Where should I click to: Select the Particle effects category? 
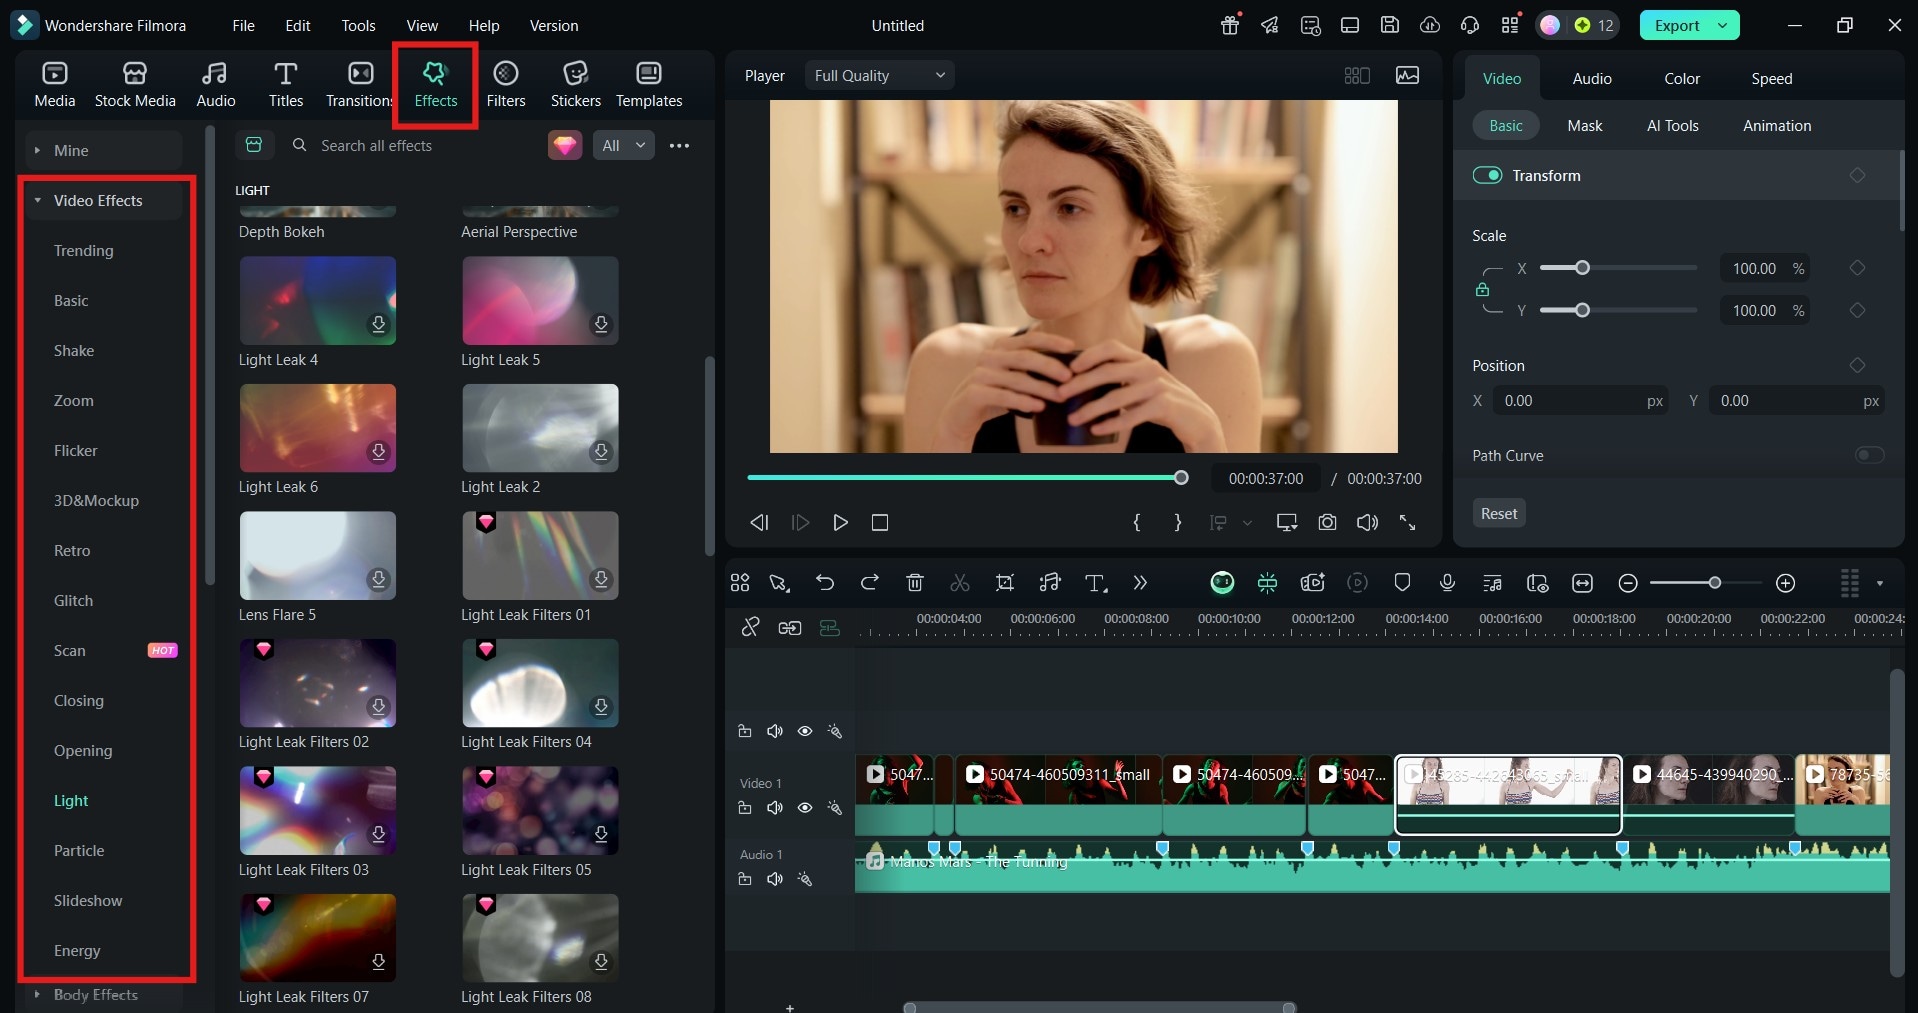78,850
